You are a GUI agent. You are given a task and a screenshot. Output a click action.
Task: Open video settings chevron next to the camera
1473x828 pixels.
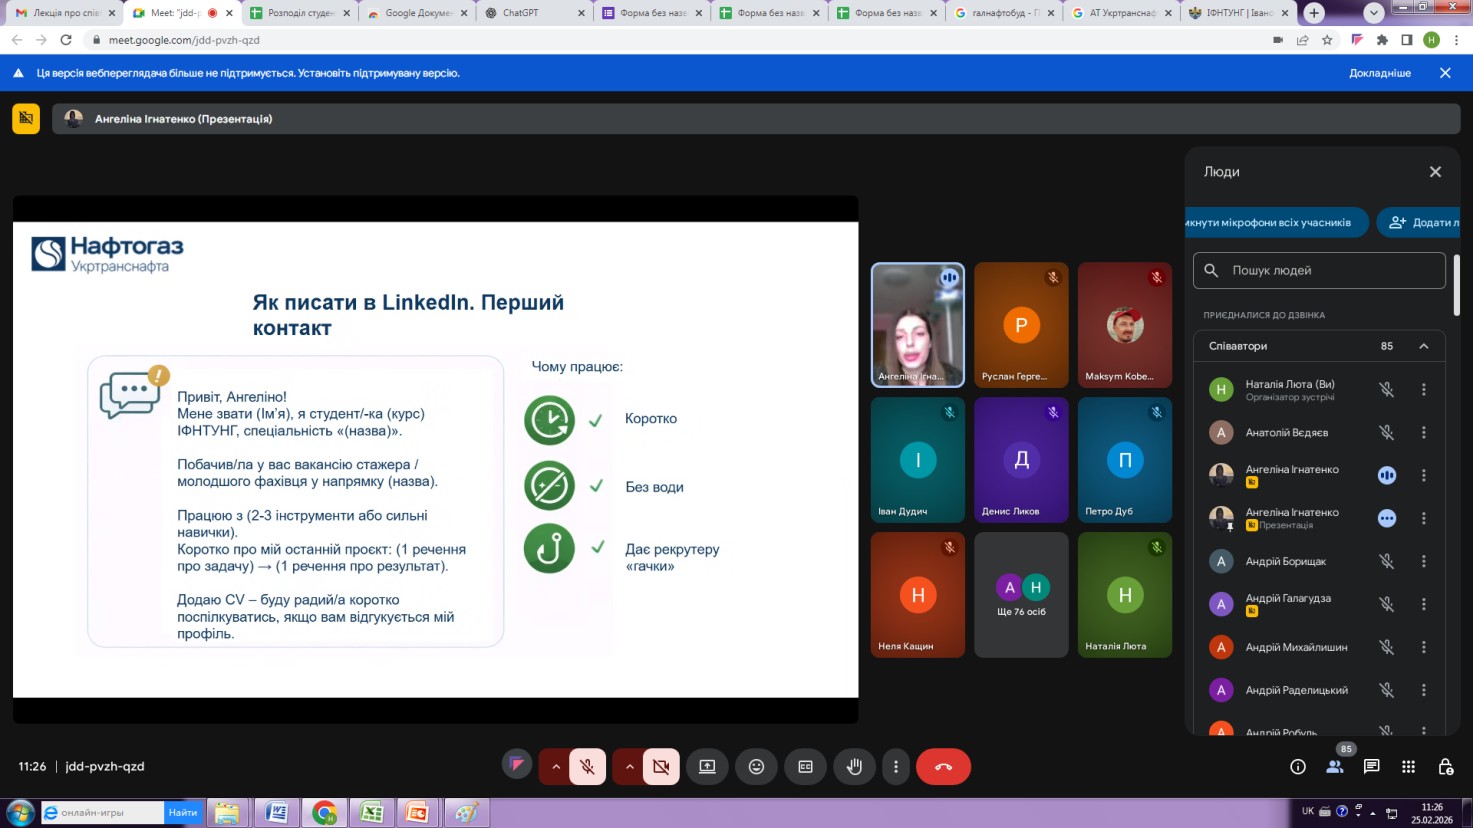click(629, 767)
